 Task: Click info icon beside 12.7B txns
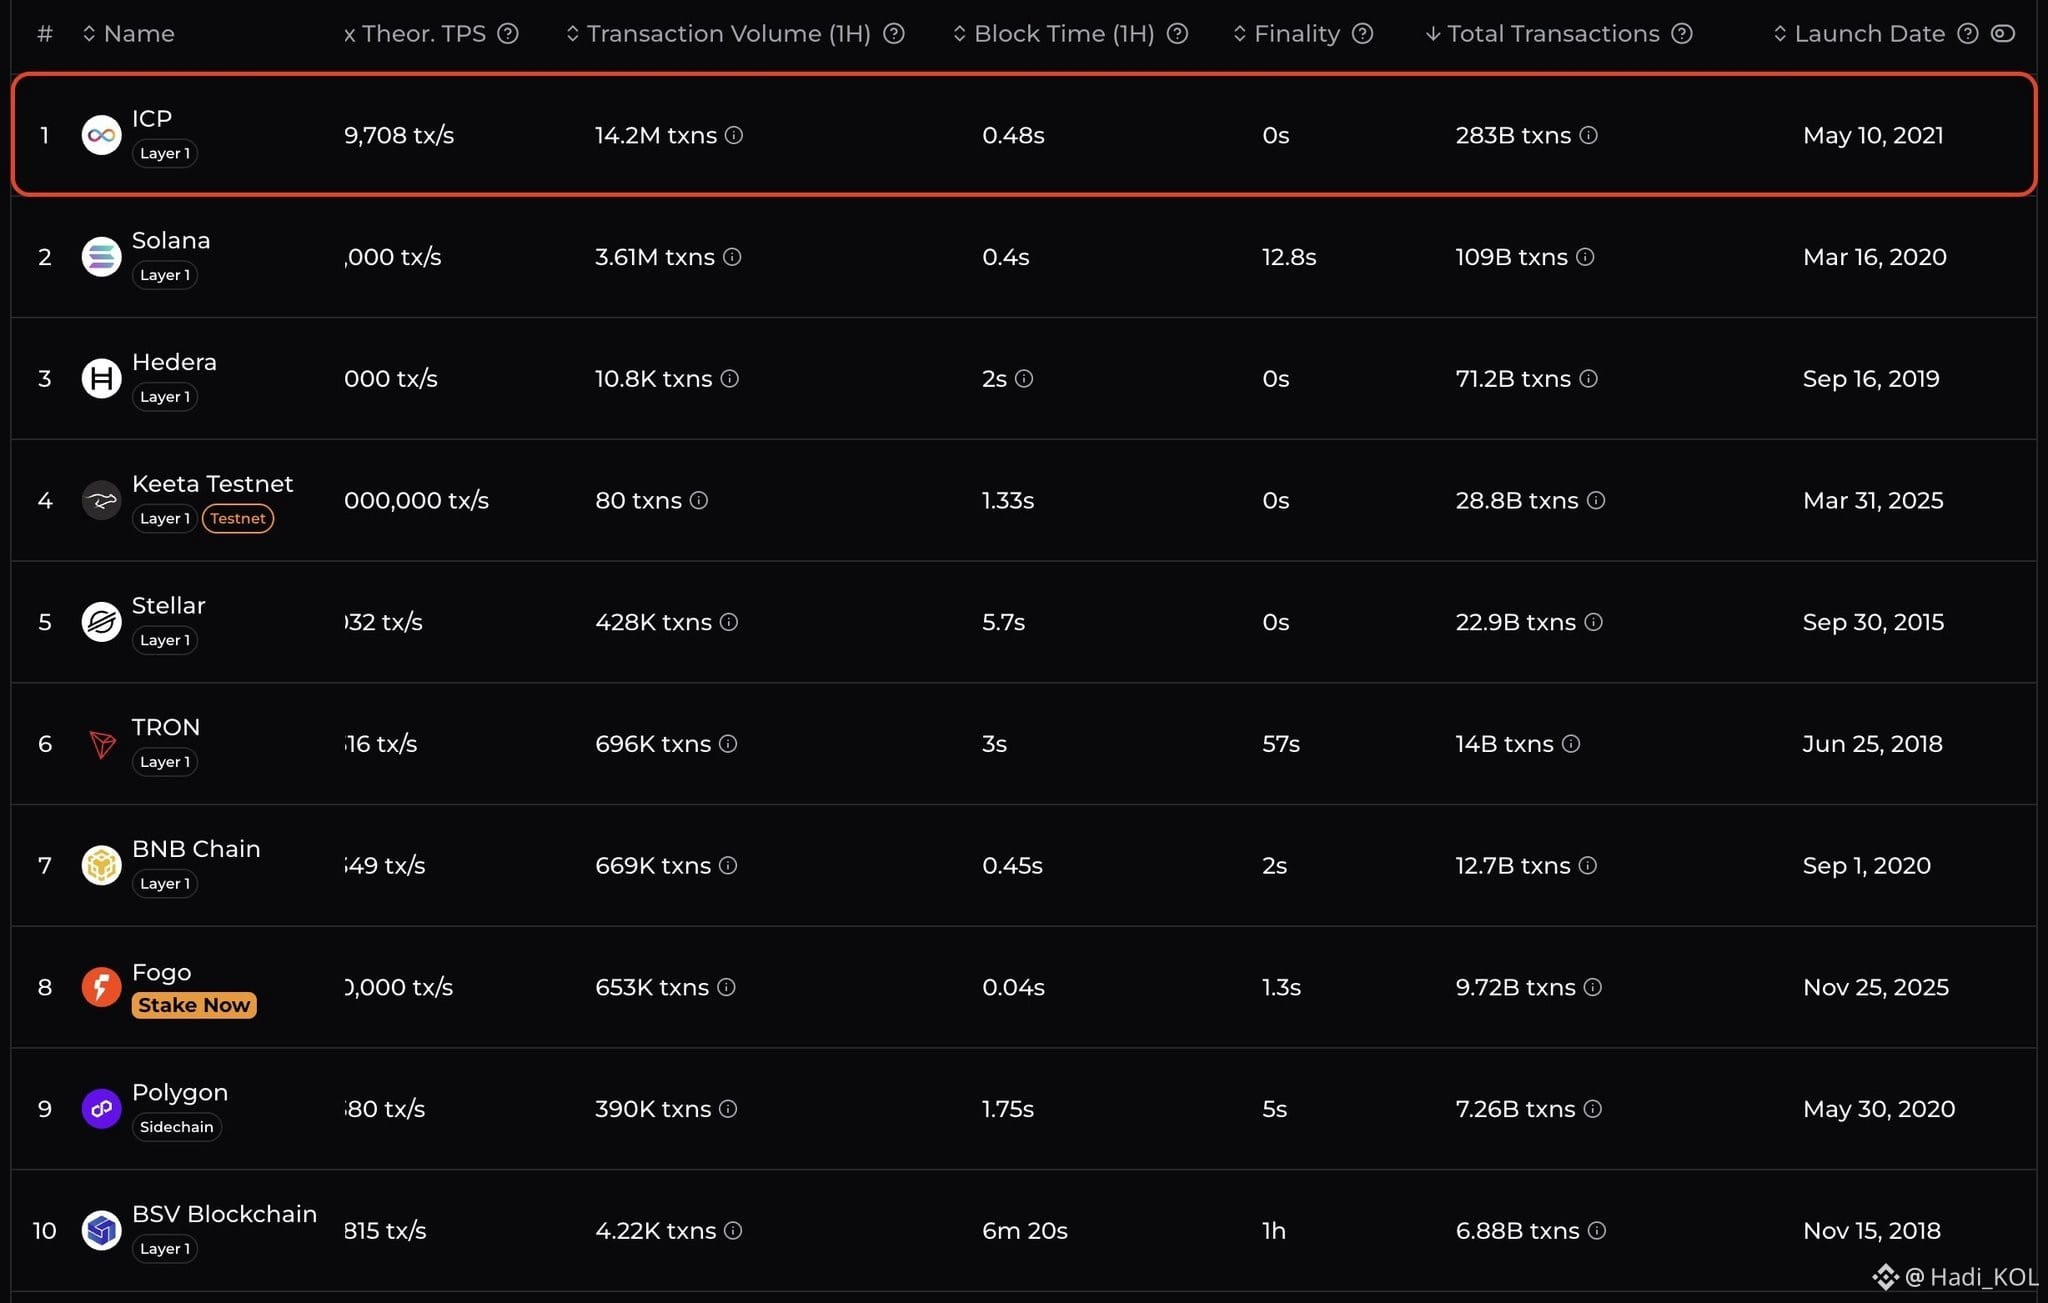pos(1587,865)
